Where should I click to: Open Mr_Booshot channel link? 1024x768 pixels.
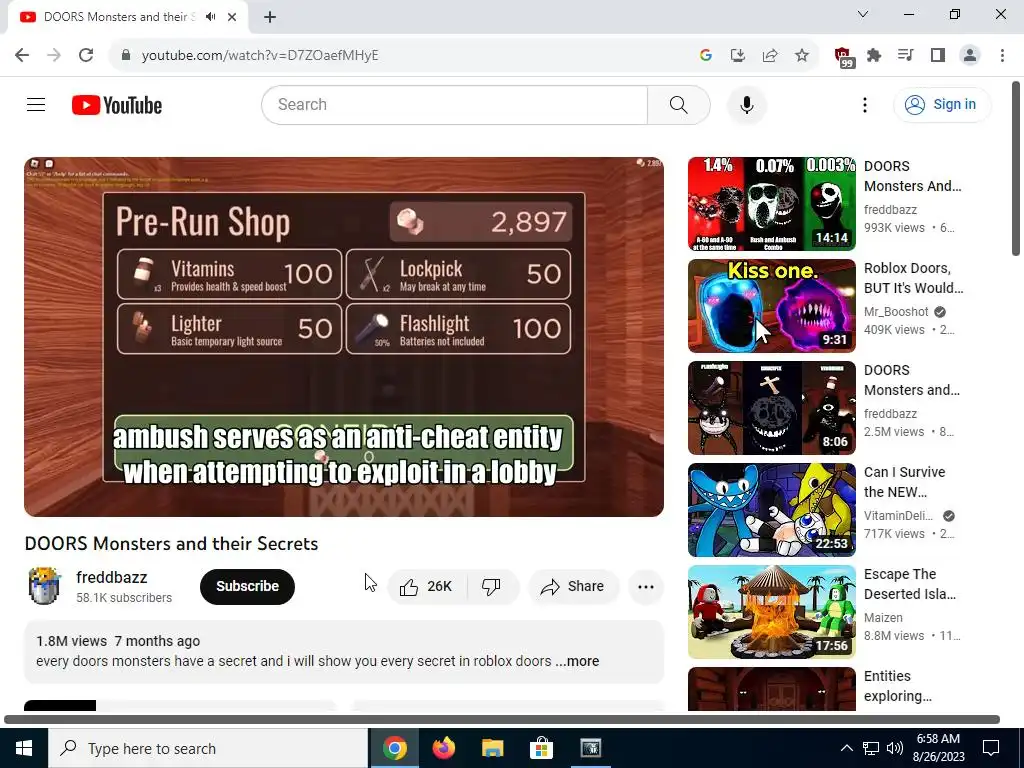point(895,312)
